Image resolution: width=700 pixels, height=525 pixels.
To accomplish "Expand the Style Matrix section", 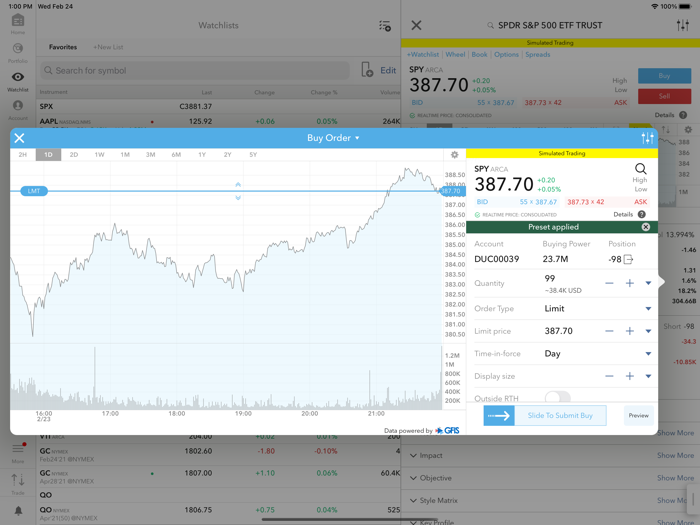I will click(433, 500).
